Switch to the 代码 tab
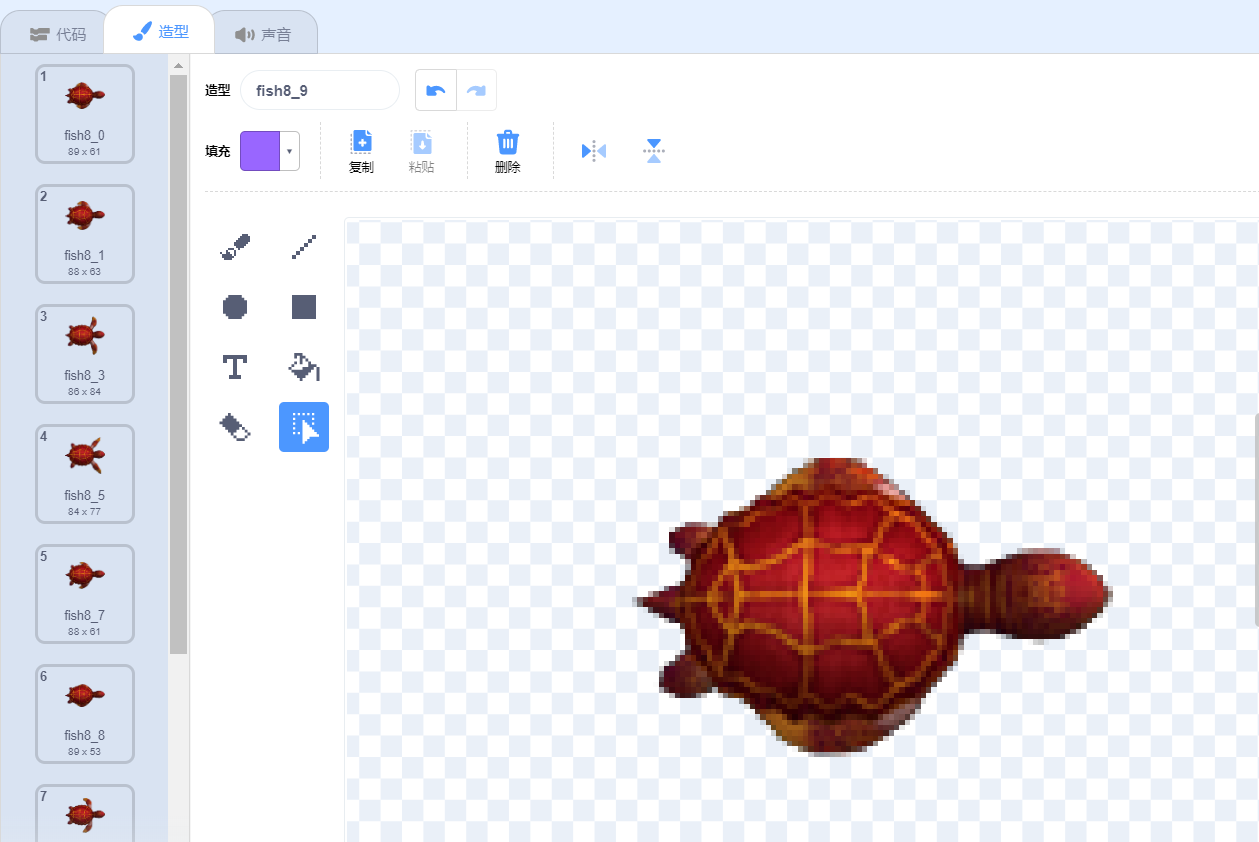The width and height of the screenshot is (1259, 842). tap(55, 32)
